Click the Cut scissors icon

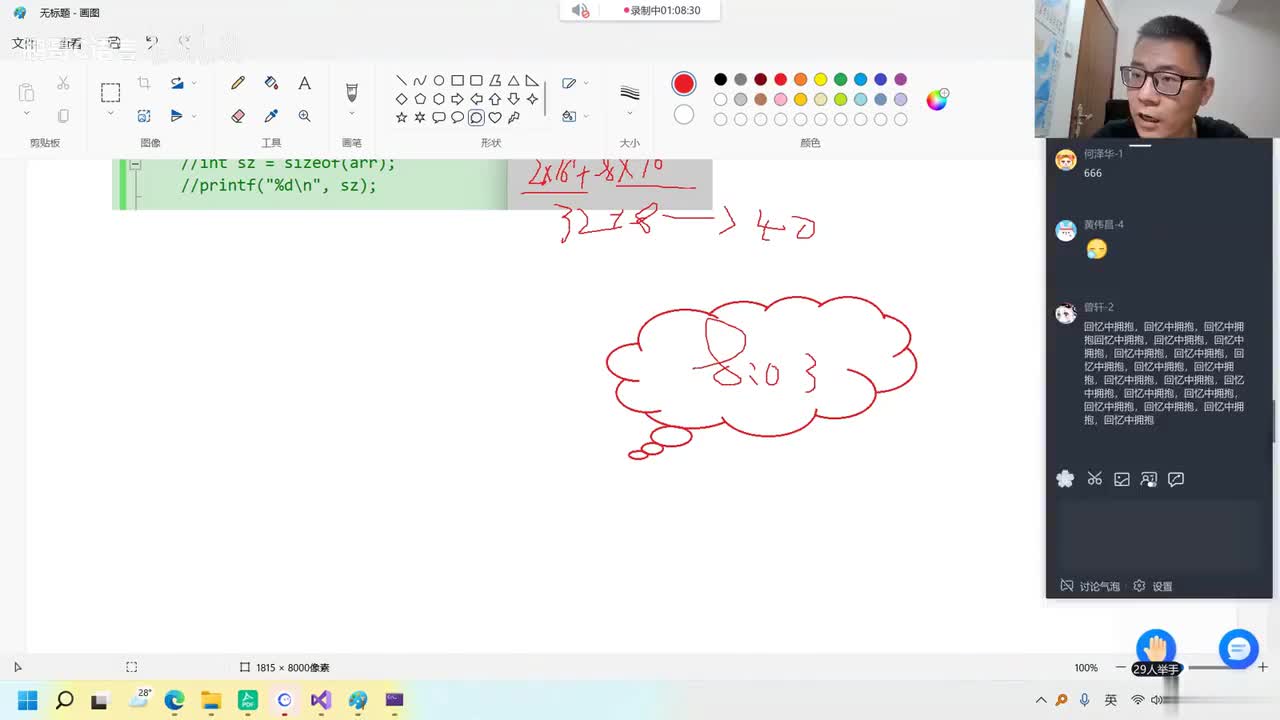[x=63, y=83]
